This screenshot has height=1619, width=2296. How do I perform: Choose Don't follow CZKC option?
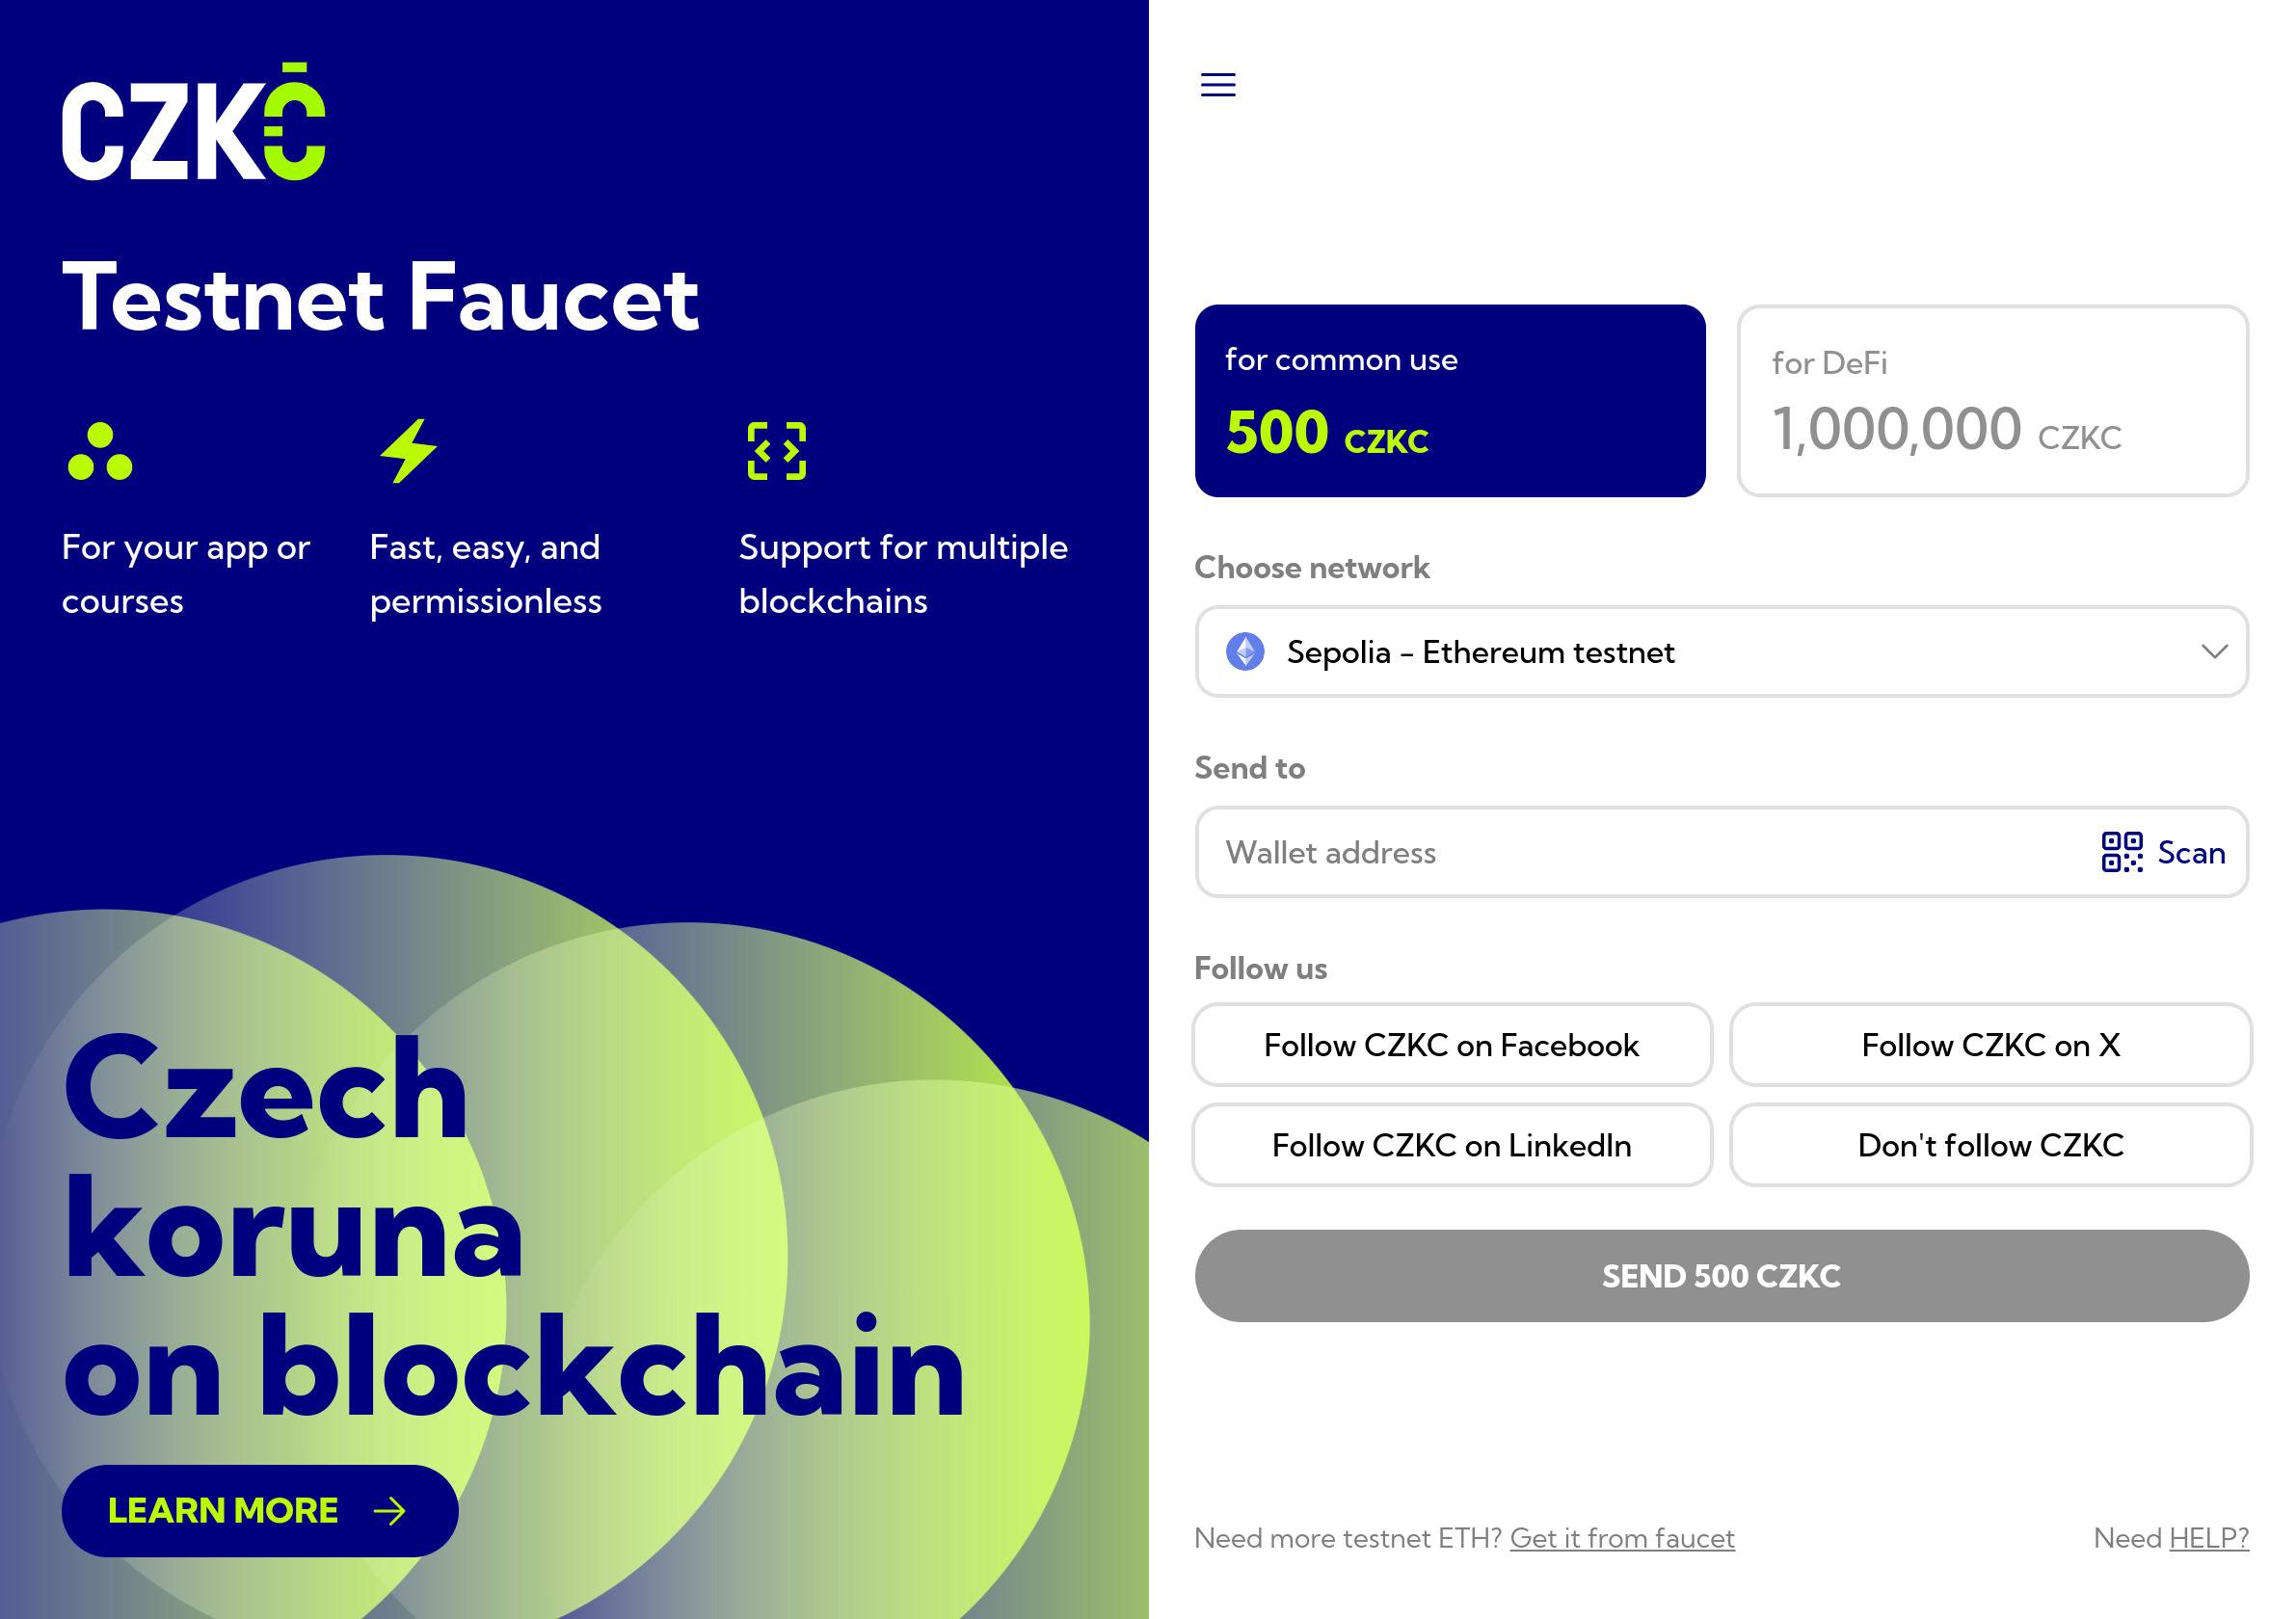click(1990, 1145)
